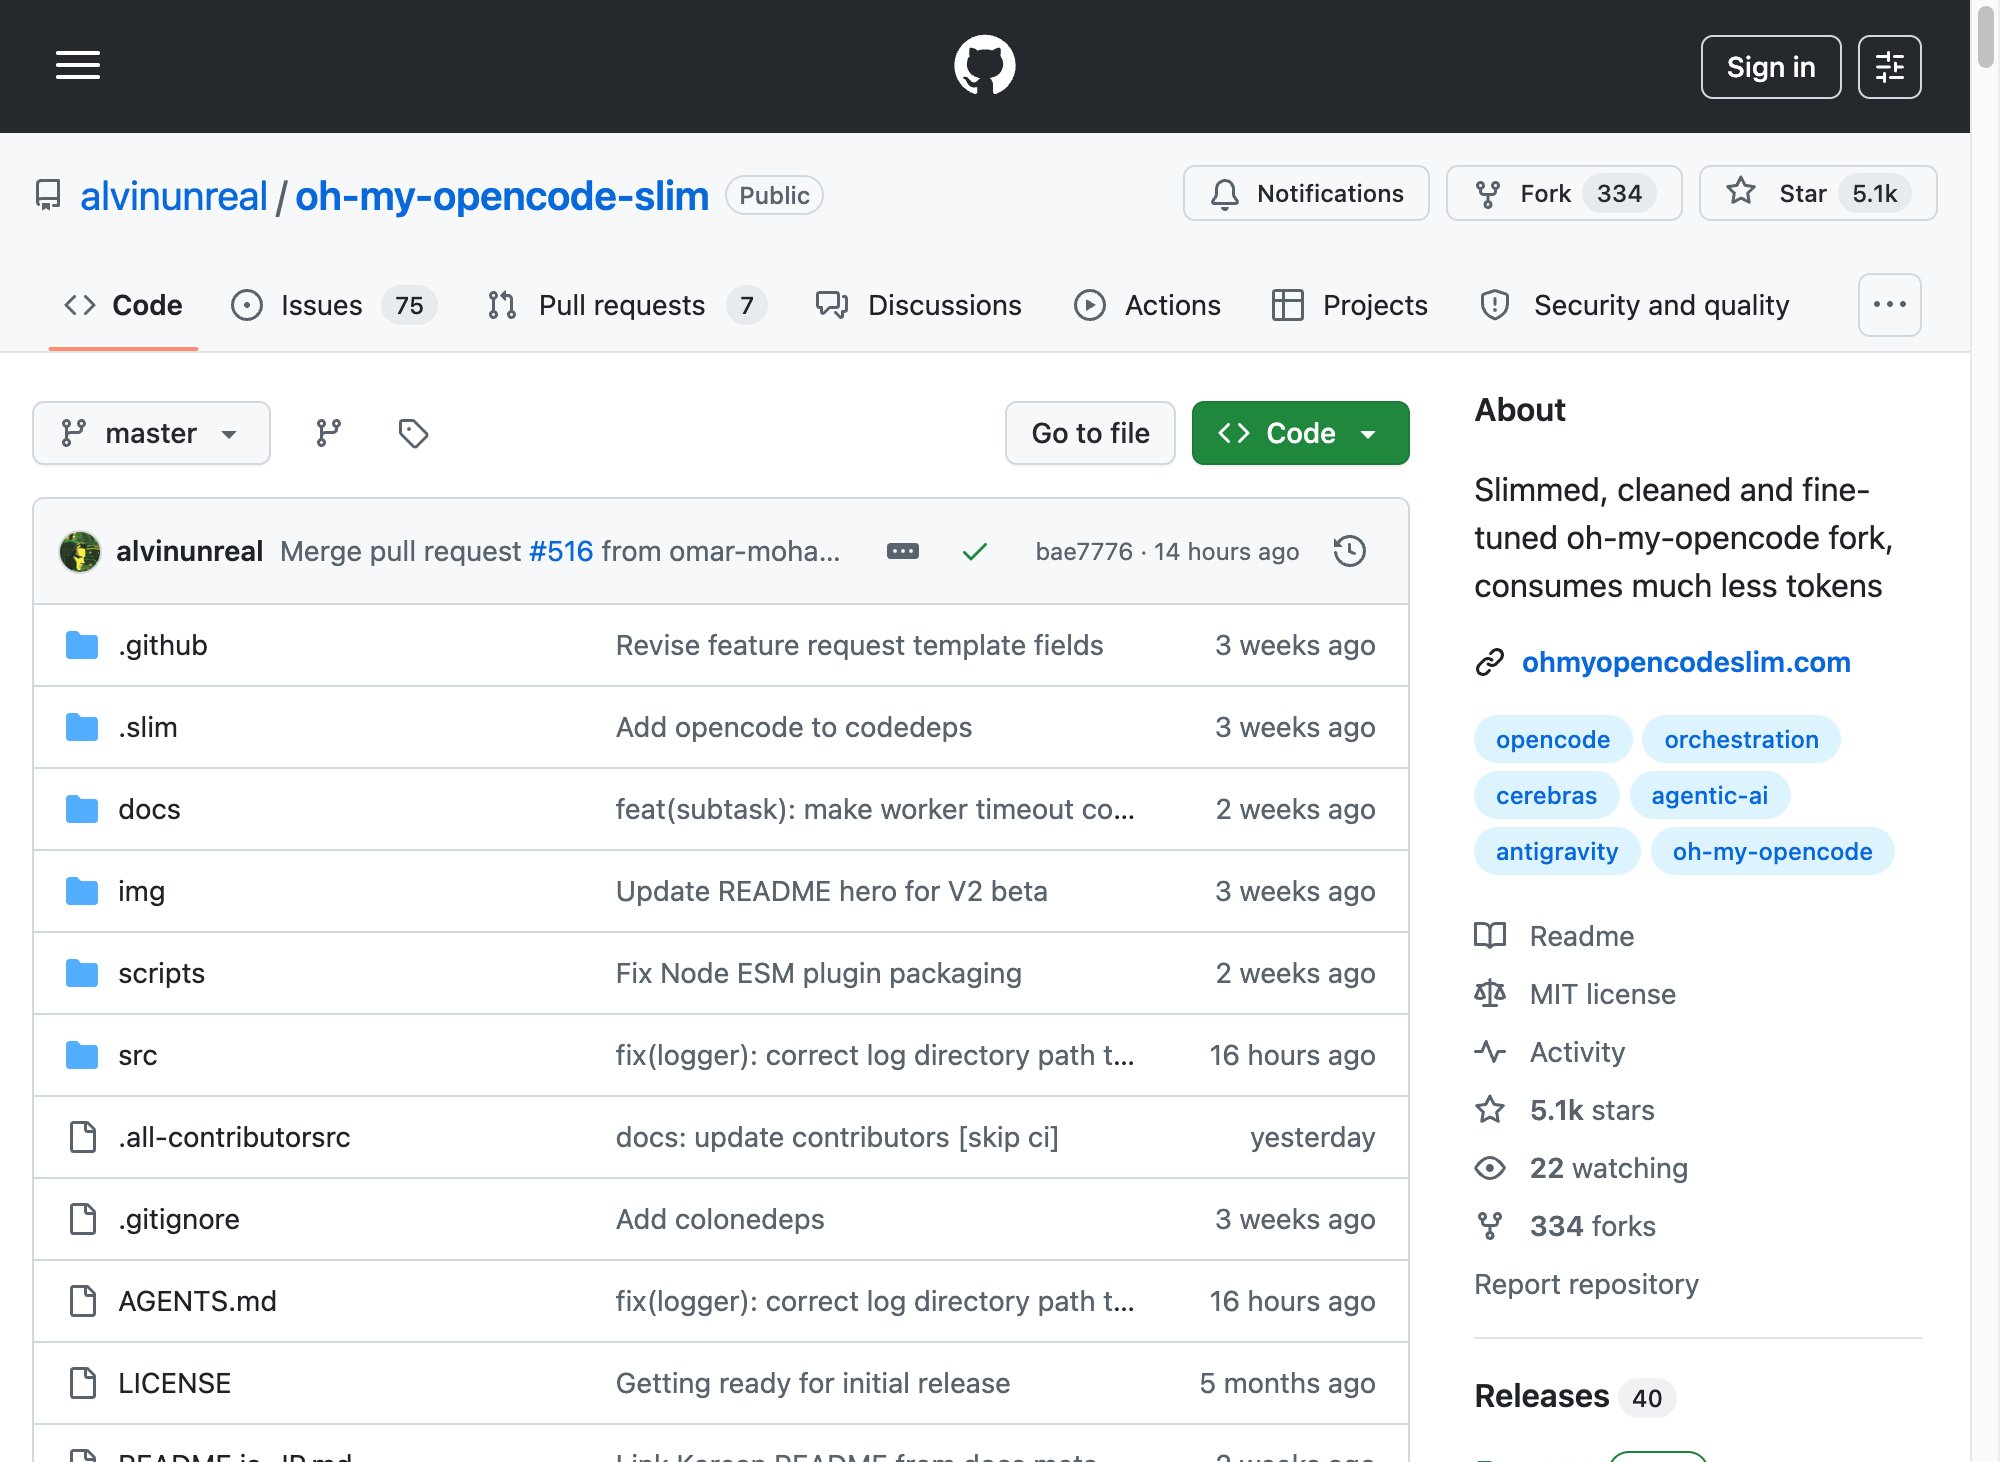Image resolution: width=2000 pixels, height=1462 pixels.
Task: Open the src folder
Action: click(137, 1055)
